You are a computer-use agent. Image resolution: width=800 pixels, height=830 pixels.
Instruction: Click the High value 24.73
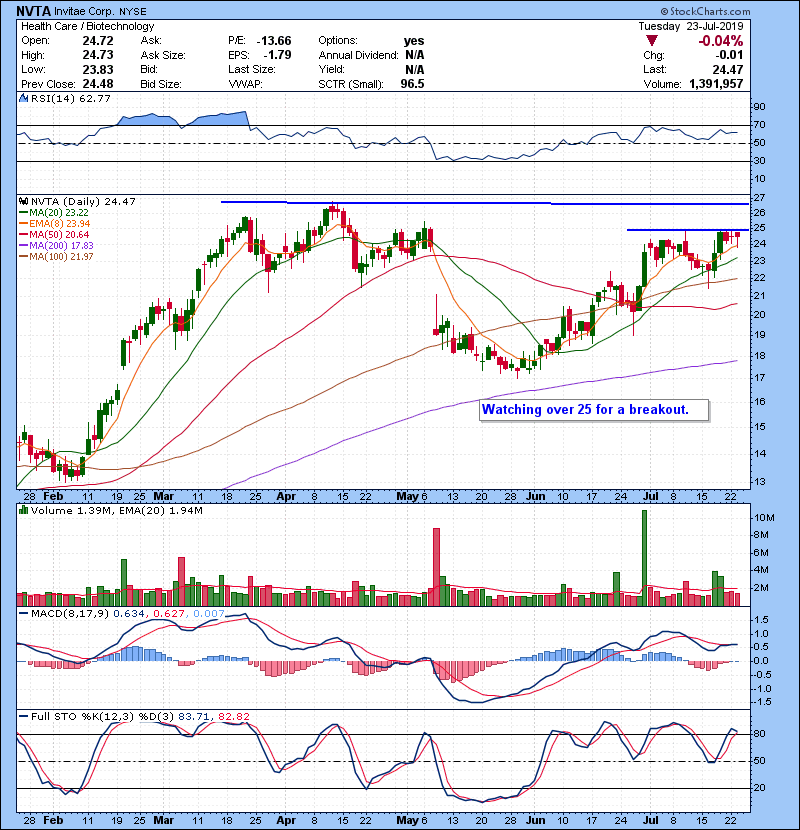pos(98,55)
